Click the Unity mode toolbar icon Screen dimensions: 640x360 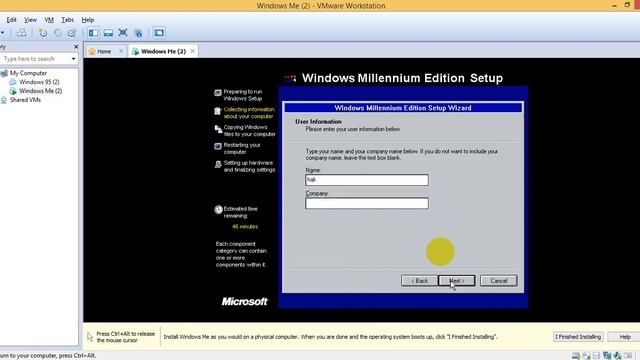point(138,33)
